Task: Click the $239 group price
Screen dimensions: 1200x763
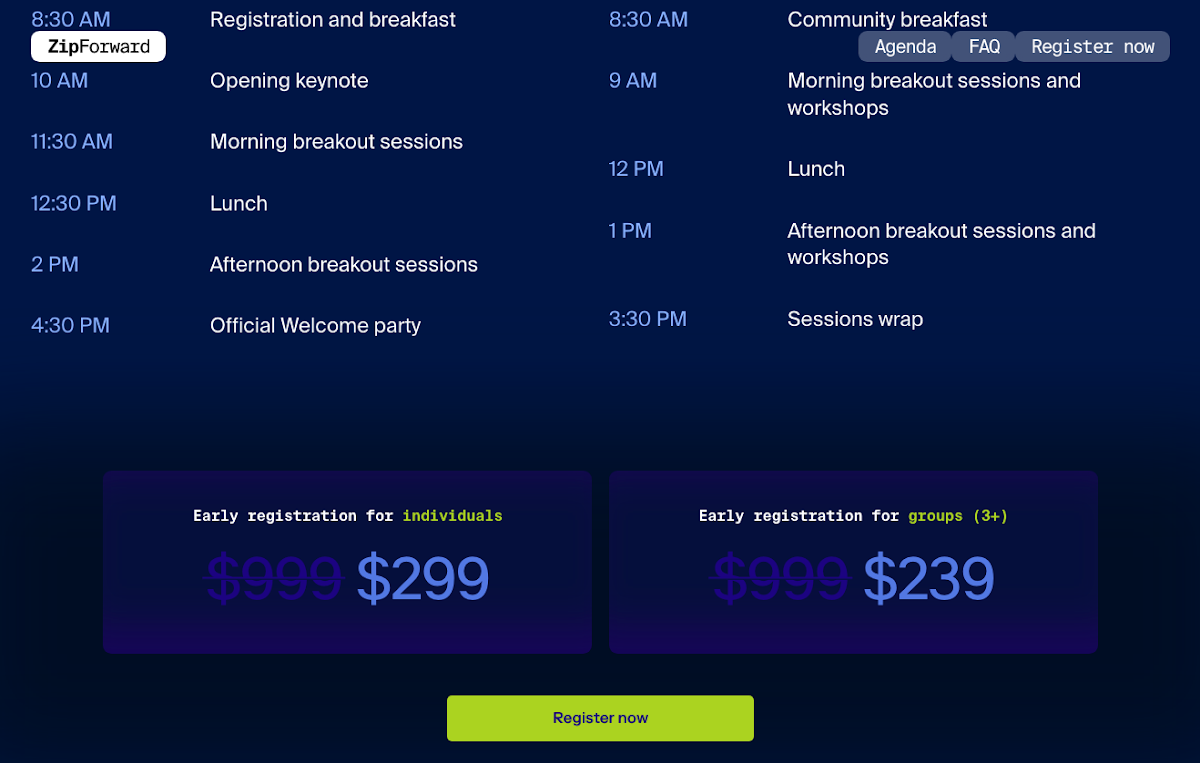Action: coord(929,579)
